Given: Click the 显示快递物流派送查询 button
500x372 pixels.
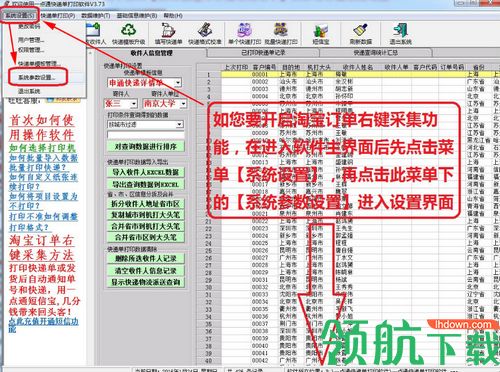Looking at the screenshot, I should (146, 282).
